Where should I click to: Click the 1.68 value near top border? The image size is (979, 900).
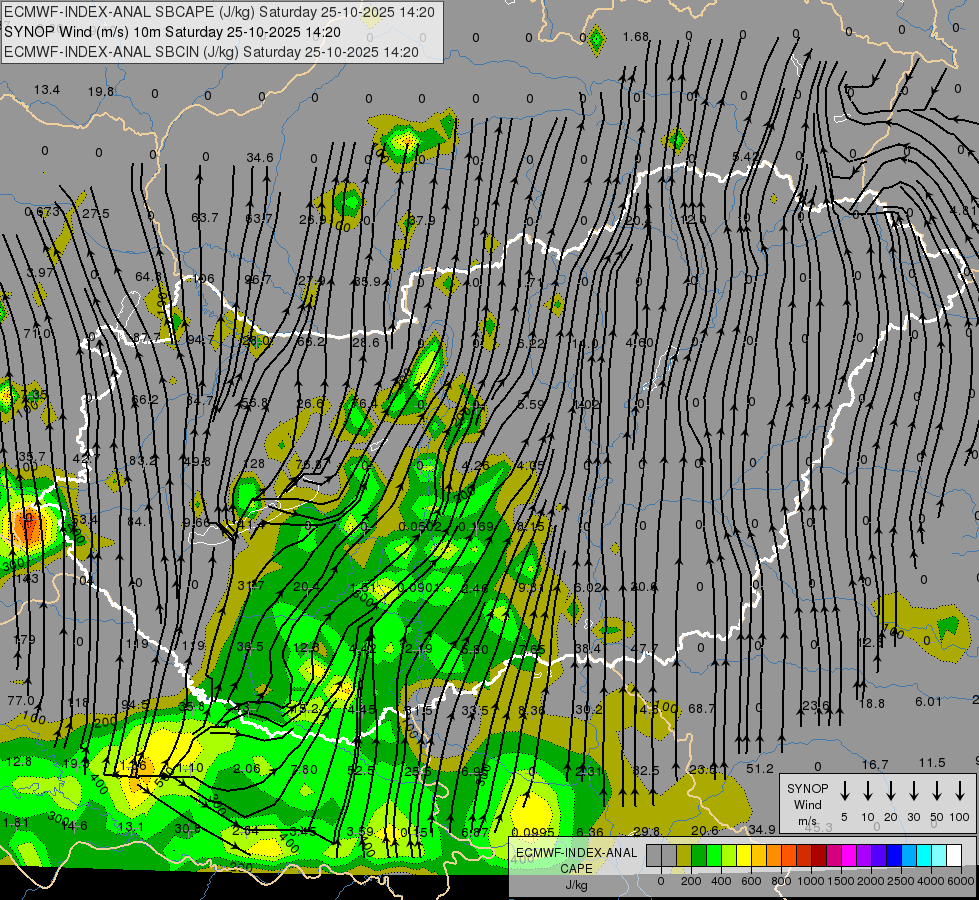[x=636, y=37]
